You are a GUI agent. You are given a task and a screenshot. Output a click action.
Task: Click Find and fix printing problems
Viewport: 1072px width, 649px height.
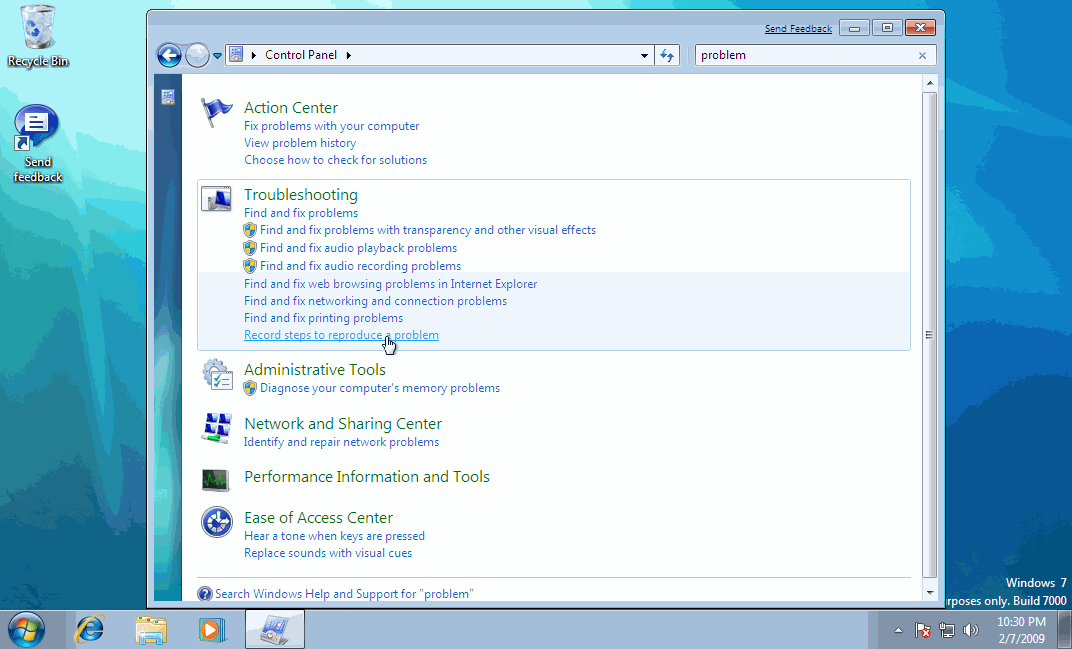[323, 318]
